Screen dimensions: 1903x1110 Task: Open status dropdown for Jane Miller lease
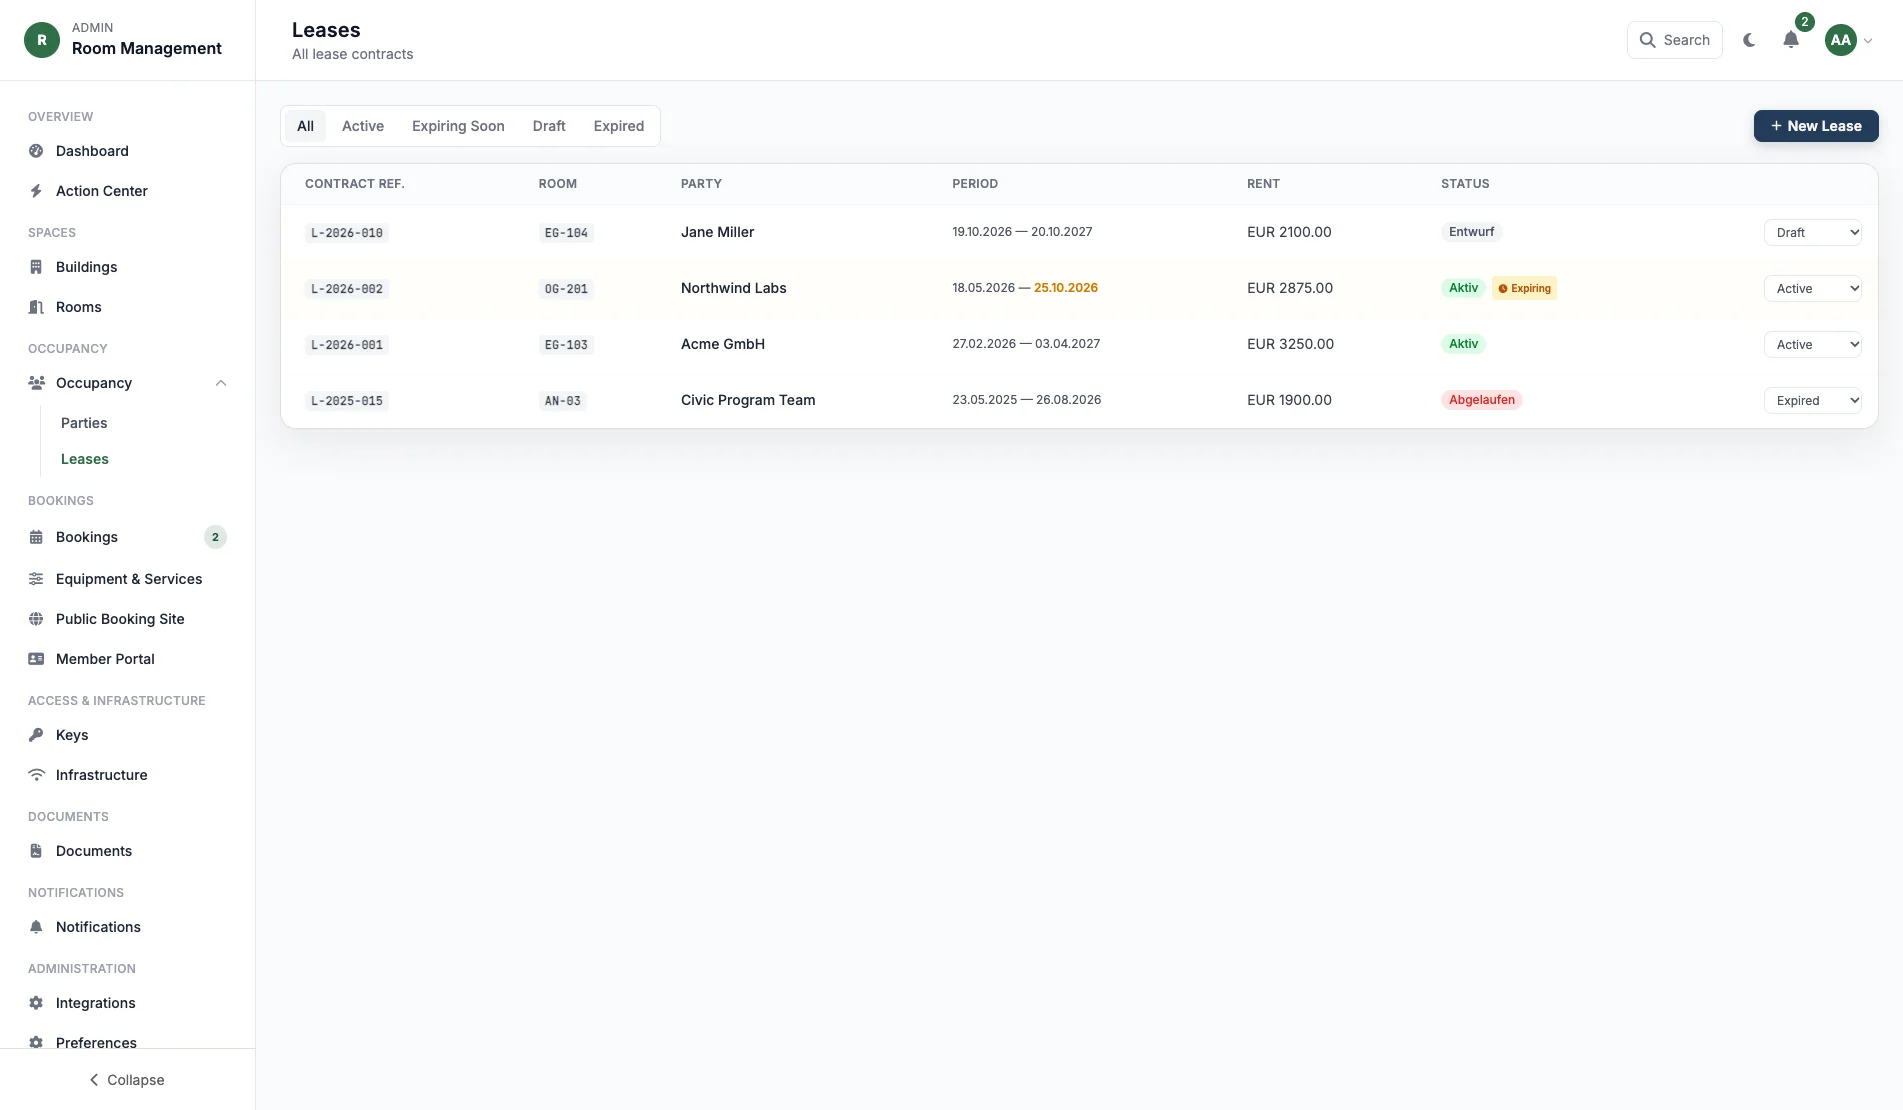click(1812, 232)
